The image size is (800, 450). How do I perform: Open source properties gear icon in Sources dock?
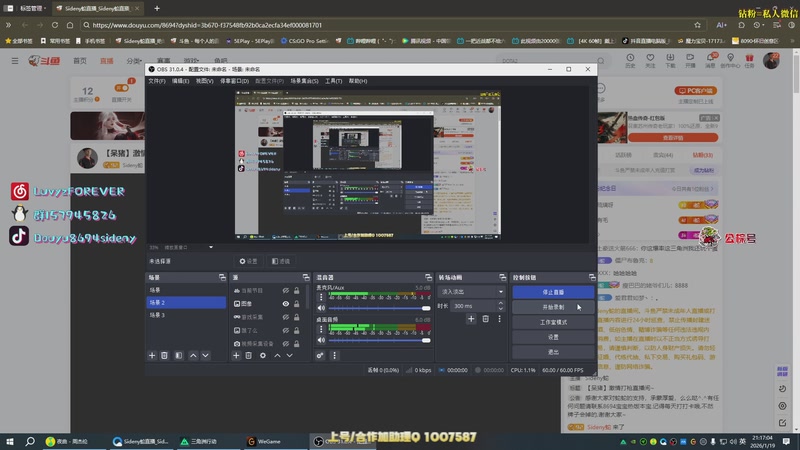point(263,356)
